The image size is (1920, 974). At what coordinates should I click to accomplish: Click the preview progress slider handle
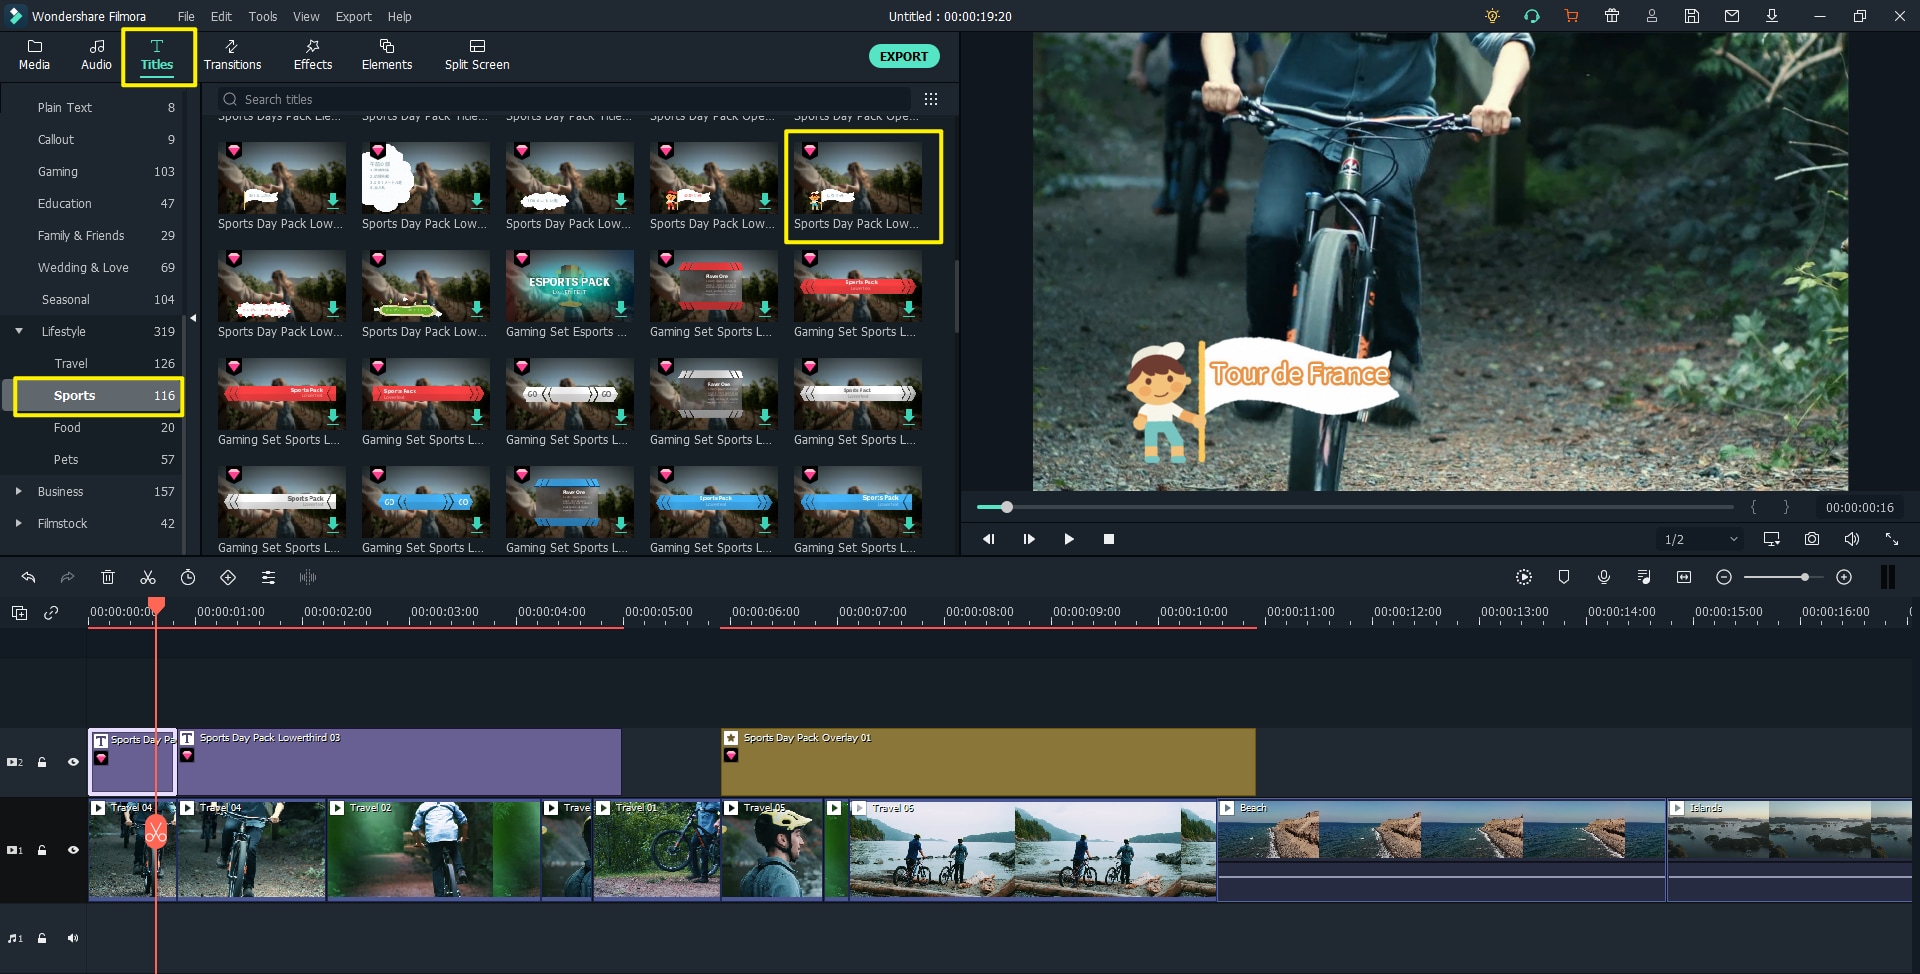(x=1007, y=507)
